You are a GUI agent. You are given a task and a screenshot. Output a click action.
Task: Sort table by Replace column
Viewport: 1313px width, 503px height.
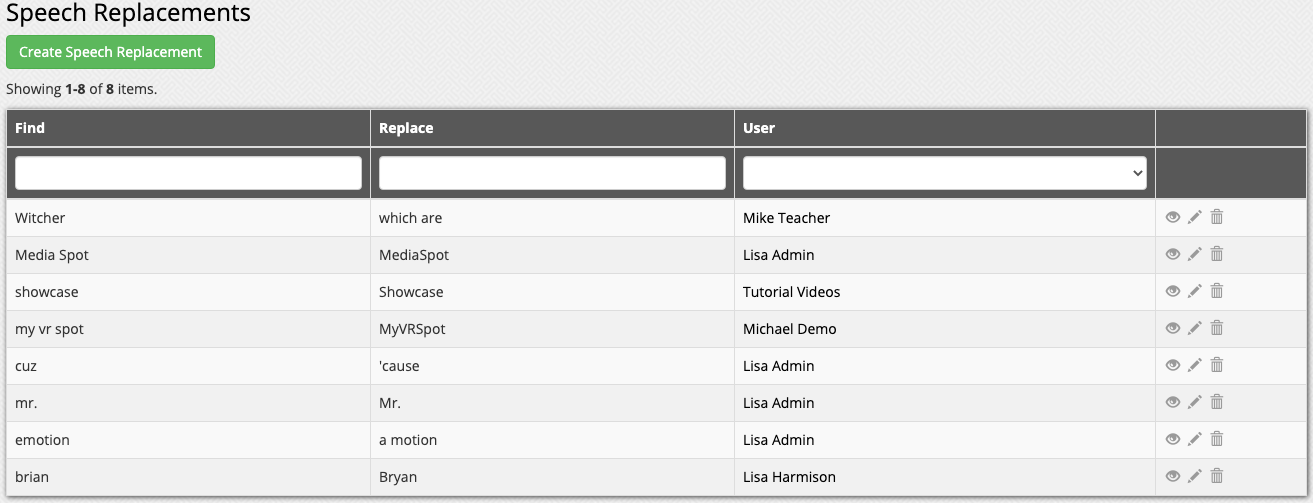click(x=406, y=128)
